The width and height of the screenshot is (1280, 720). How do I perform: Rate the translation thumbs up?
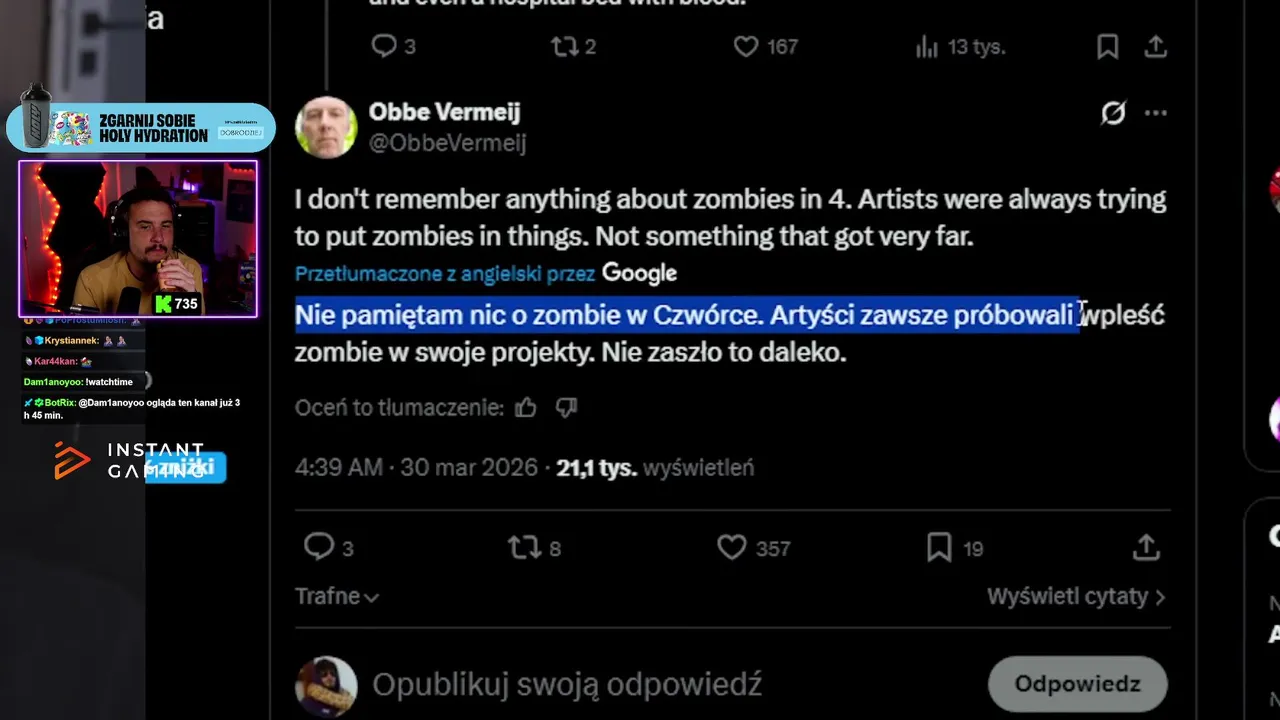tap(526, 407)
